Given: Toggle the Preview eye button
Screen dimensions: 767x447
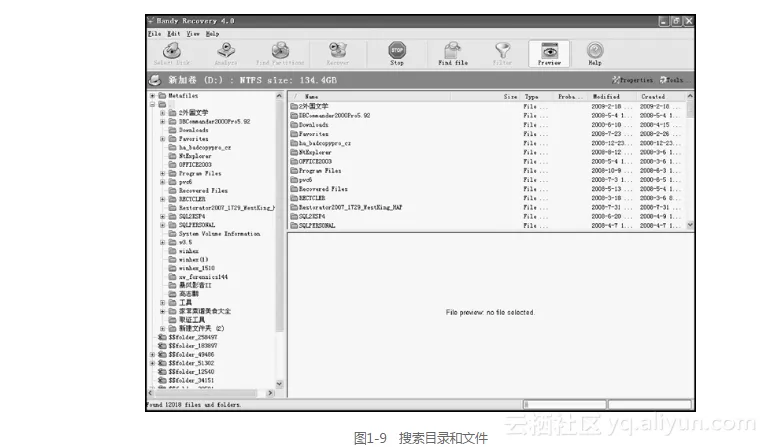Looking at the screenshot, I should coord(549,53).
